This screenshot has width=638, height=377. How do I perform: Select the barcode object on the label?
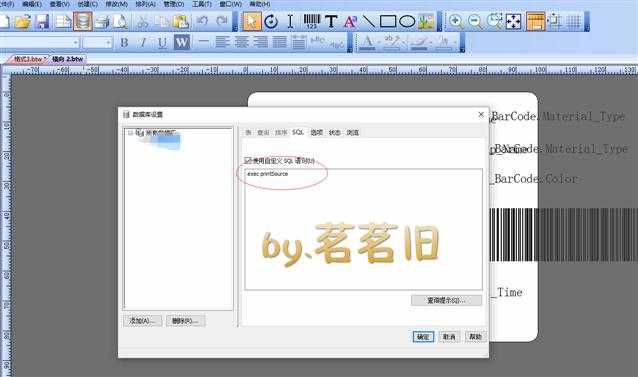[564, 235]
